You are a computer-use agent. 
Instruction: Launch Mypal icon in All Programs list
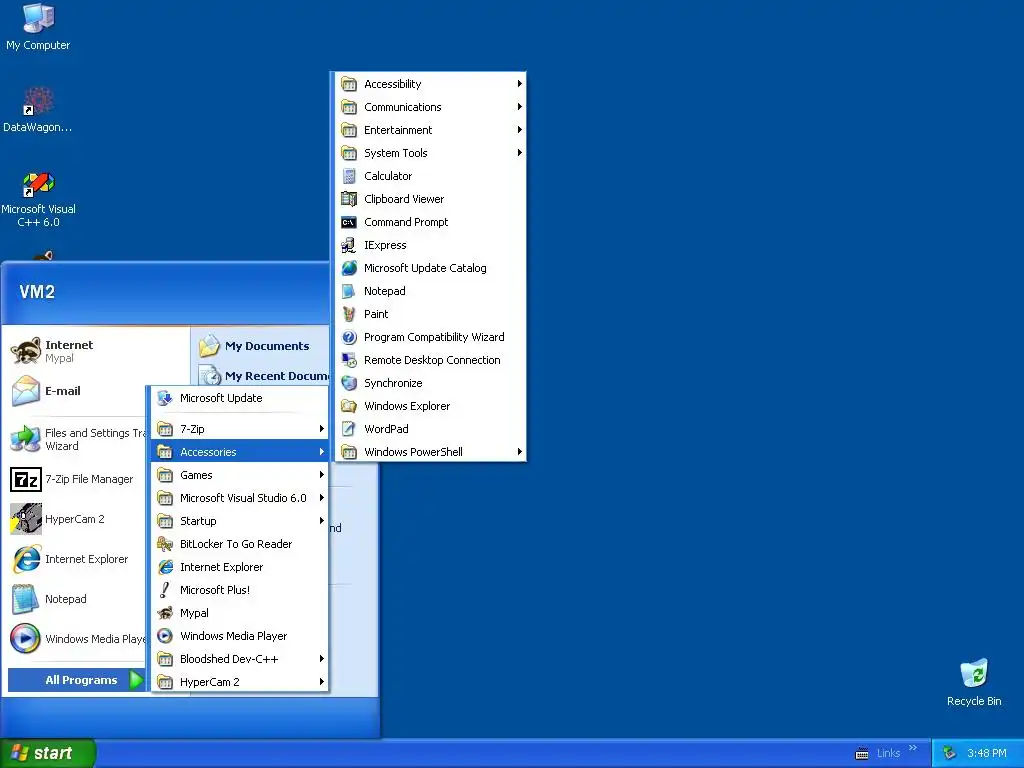point(165,613)
